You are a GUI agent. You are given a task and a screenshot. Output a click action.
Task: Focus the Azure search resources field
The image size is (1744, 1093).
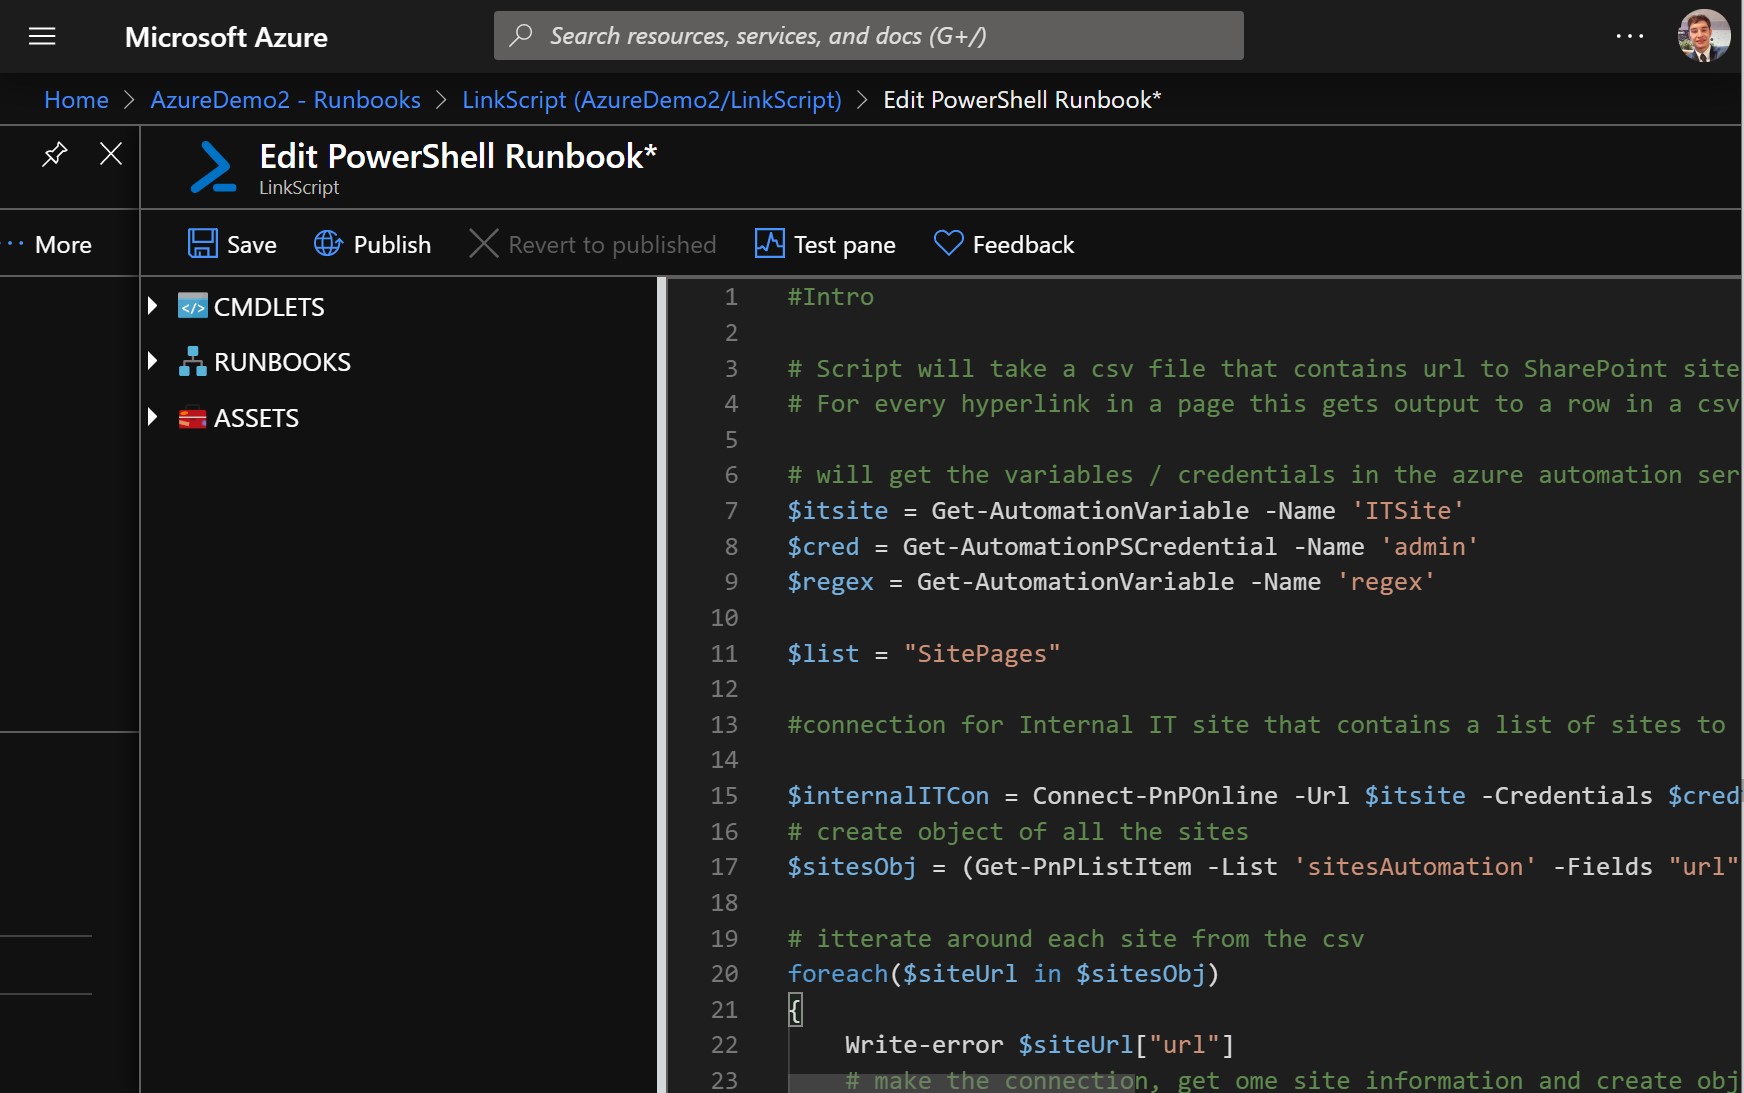pyautogui.click(x=868, y=36)
